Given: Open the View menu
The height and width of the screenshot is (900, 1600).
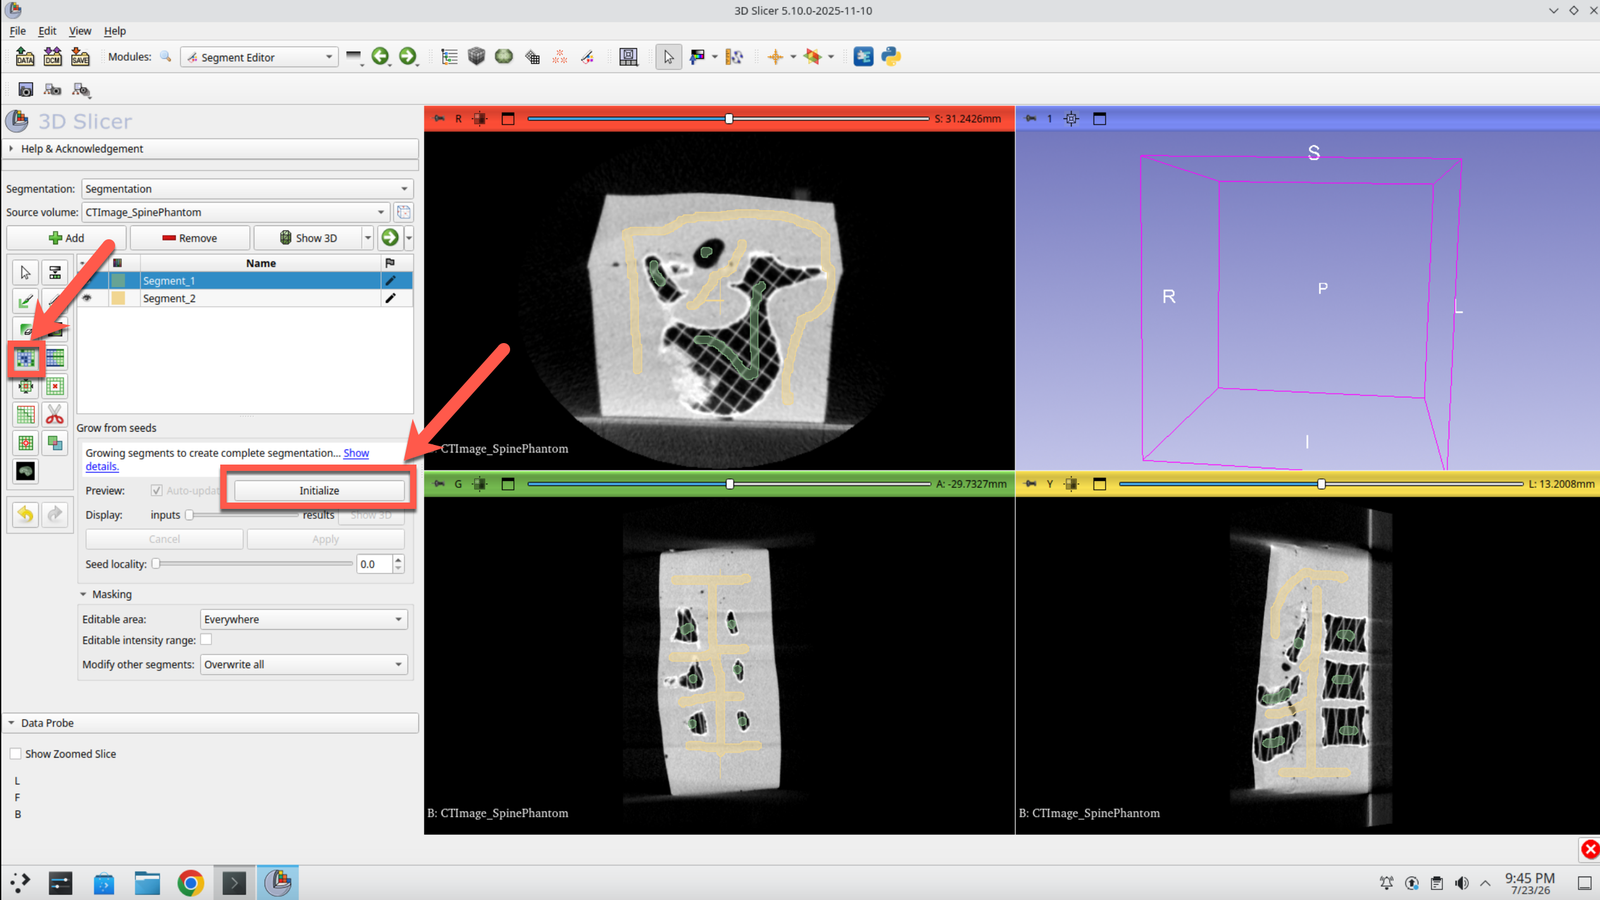Looking at the screenshot, I should coord(80,31).
